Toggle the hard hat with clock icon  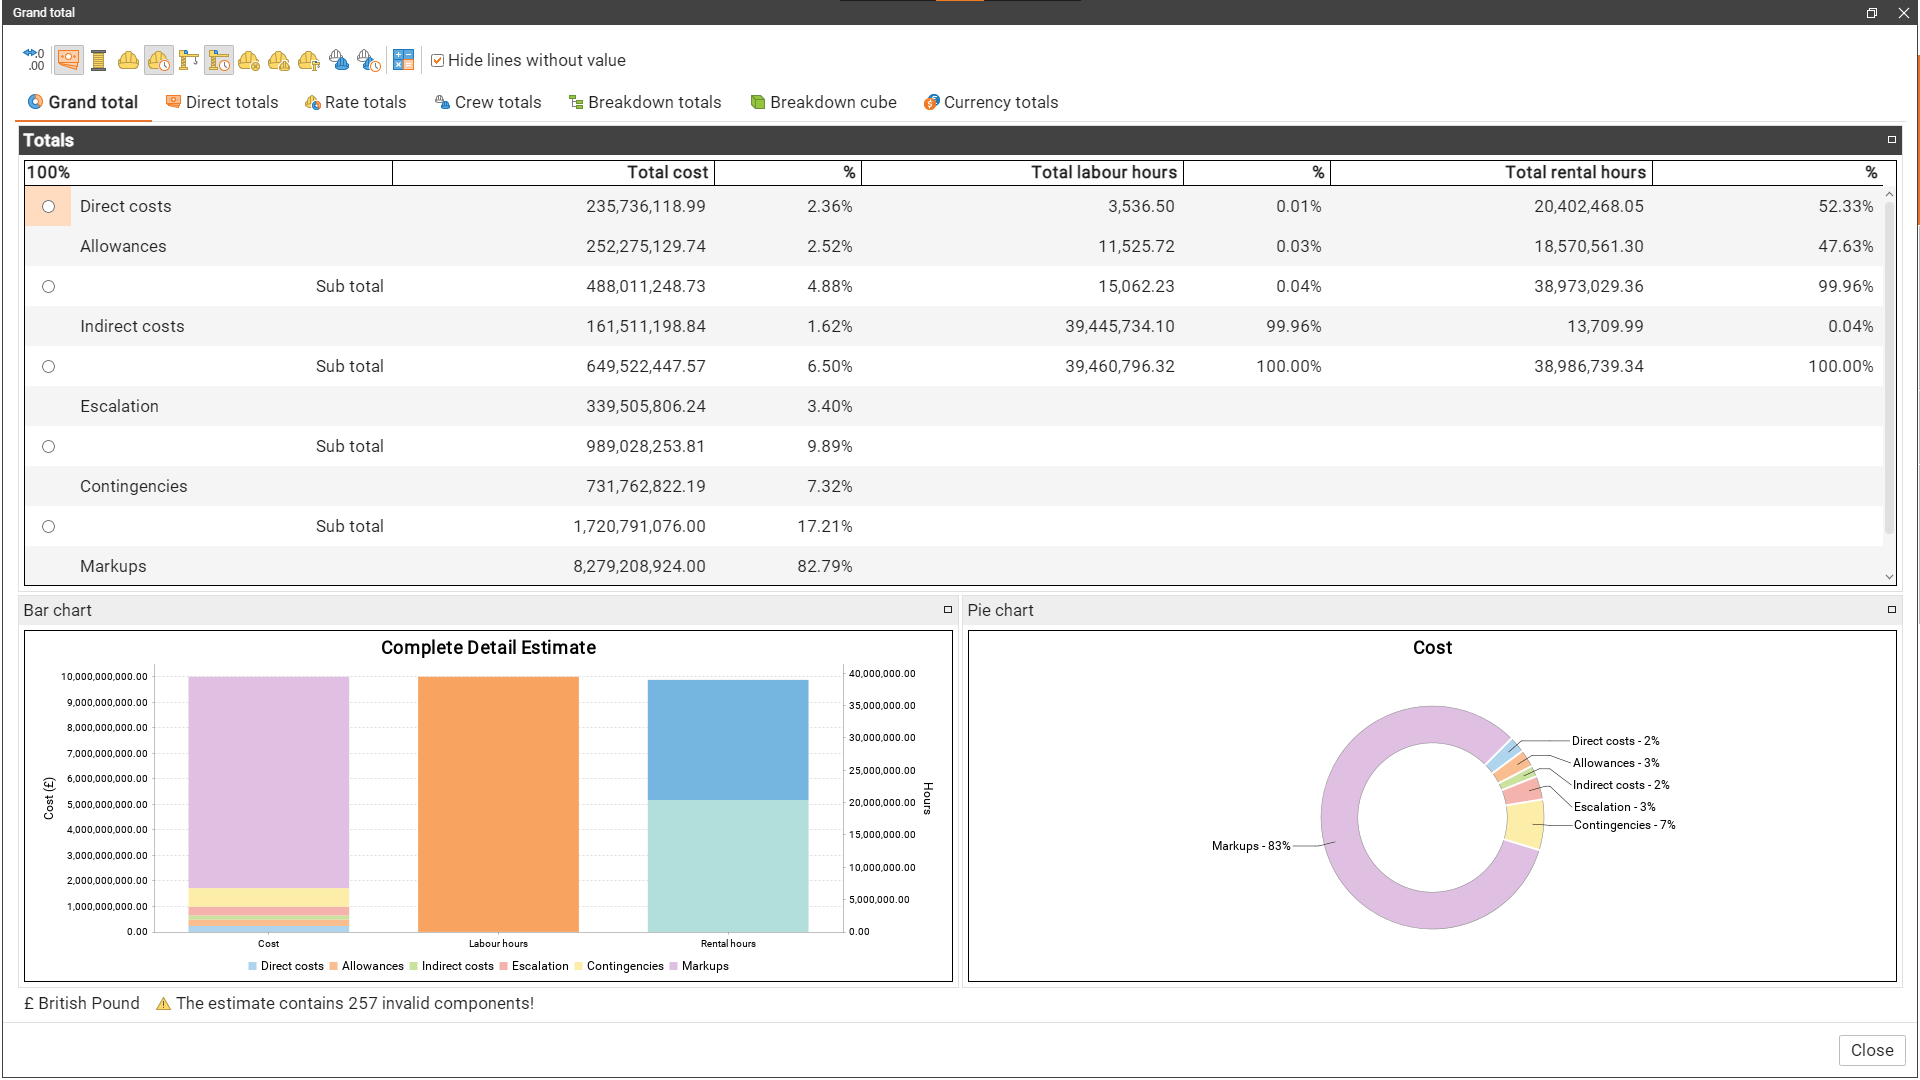158,60
